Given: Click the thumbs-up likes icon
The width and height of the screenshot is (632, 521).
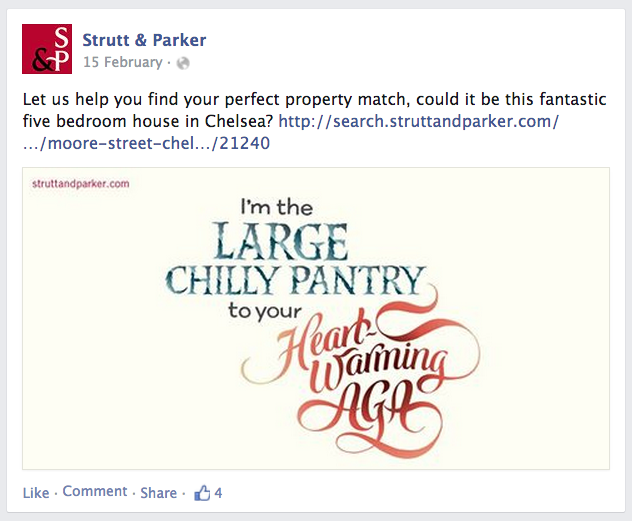Looking at the screenshot, I should pos(203,493).
